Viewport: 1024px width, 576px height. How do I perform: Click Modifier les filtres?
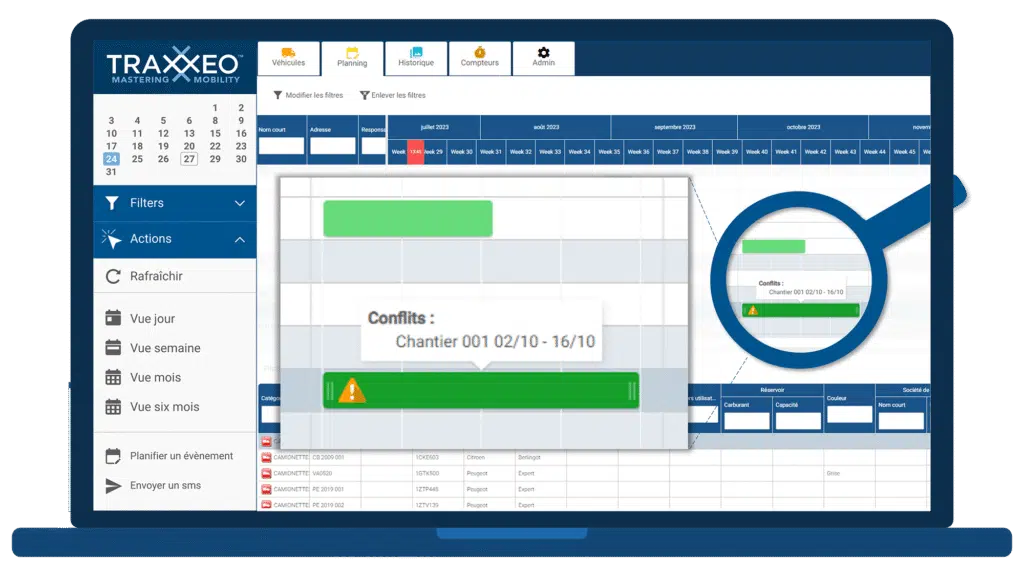pyautogui.click(x=314, y=95)
